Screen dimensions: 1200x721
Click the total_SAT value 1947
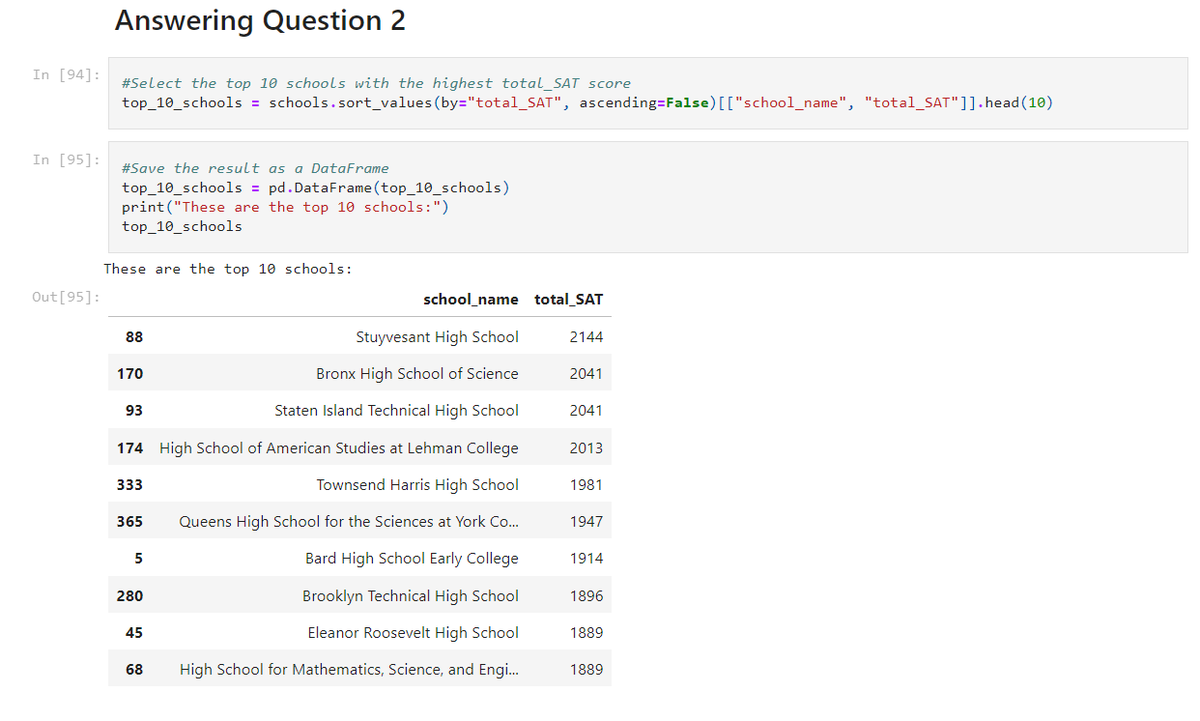586,522
